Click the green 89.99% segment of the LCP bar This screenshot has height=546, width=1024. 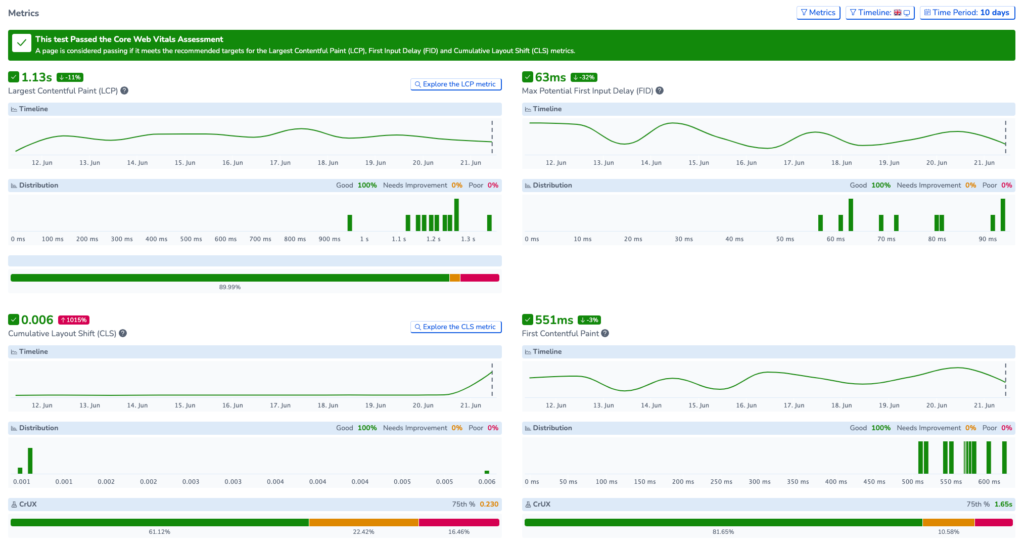pyautogui.click(x=230, y=278)
